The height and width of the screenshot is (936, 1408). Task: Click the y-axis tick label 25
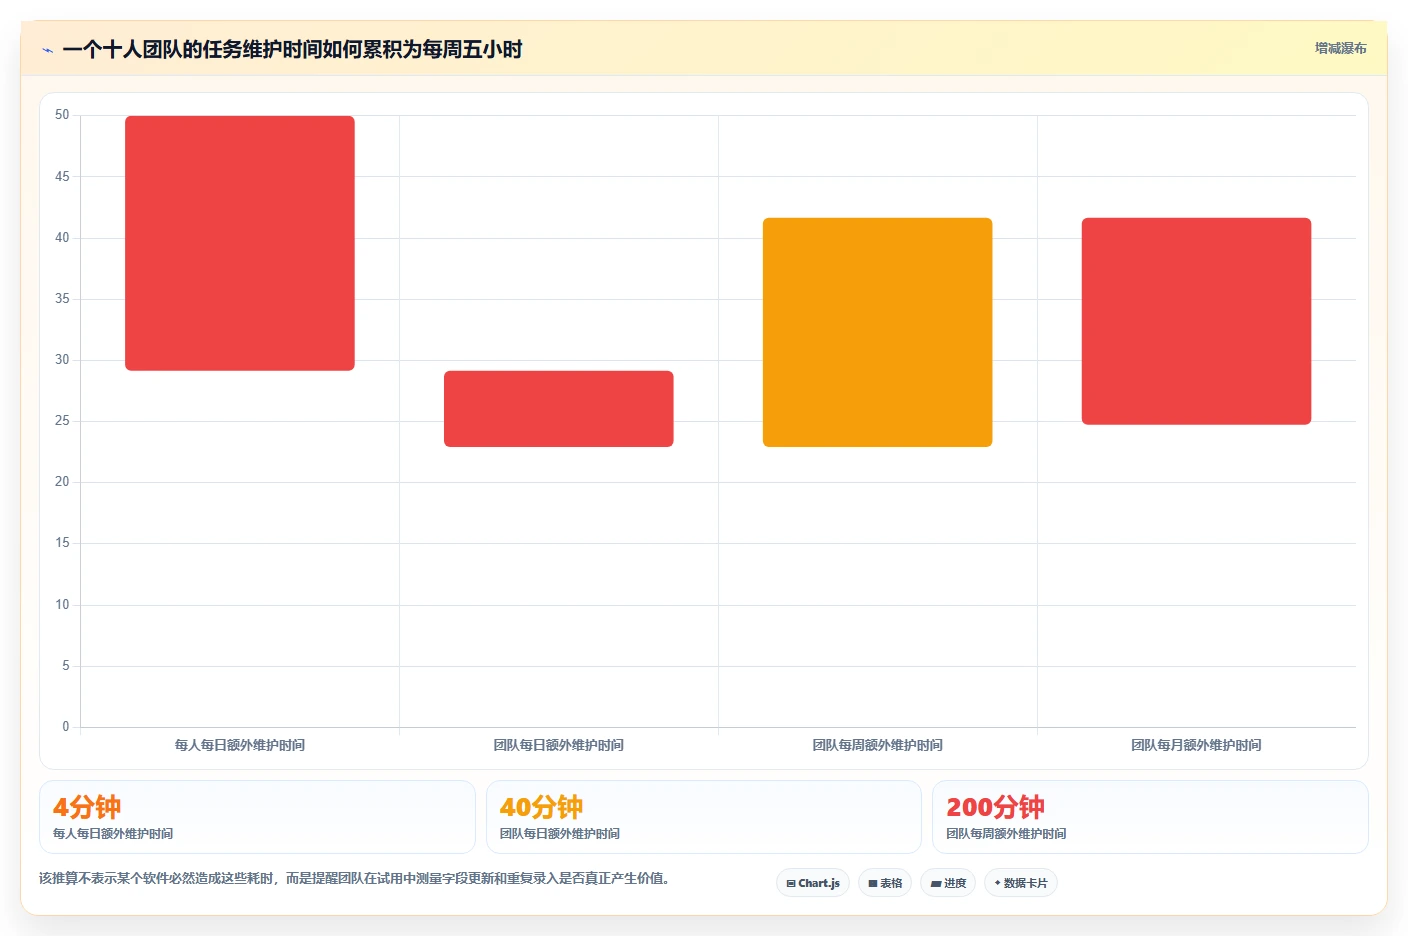click(62, 421)
